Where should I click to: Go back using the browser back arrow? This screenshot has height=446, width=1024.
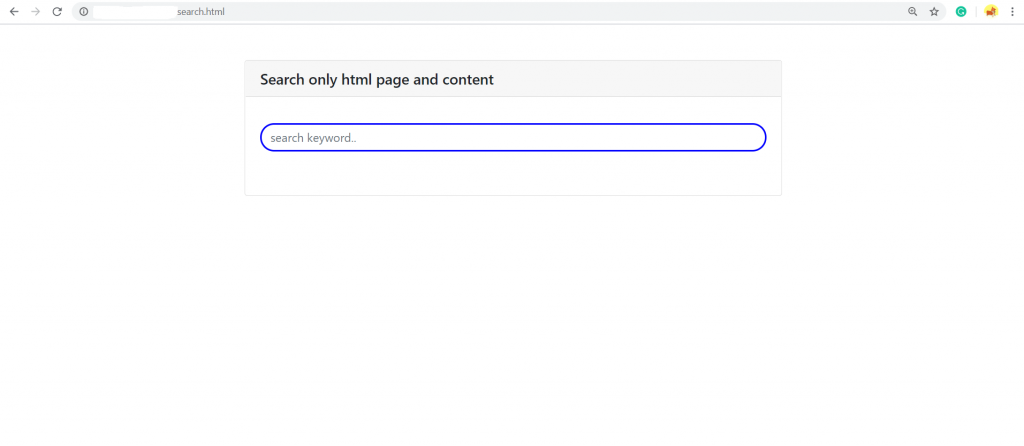click(14, 12)
